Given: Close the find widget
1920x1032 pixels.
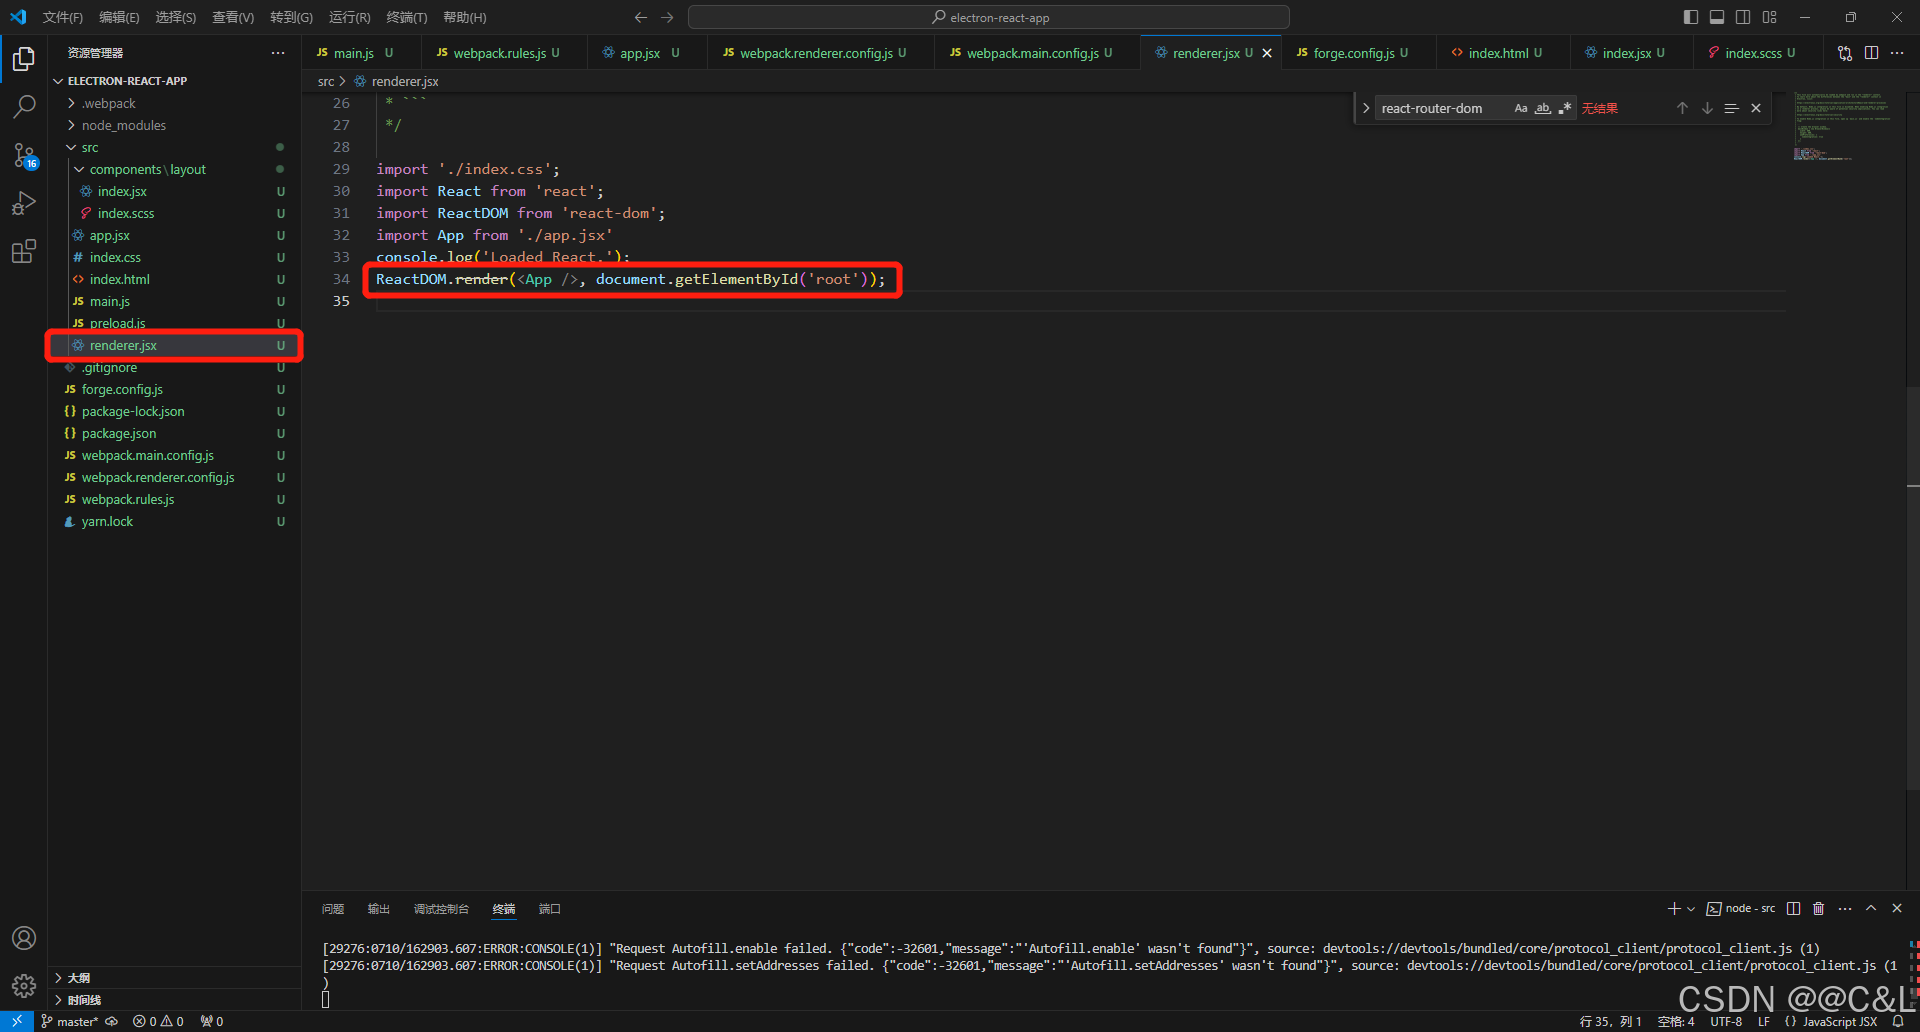Looking at the screenshot, I should pyautogui.click(x=1756, y=108).
